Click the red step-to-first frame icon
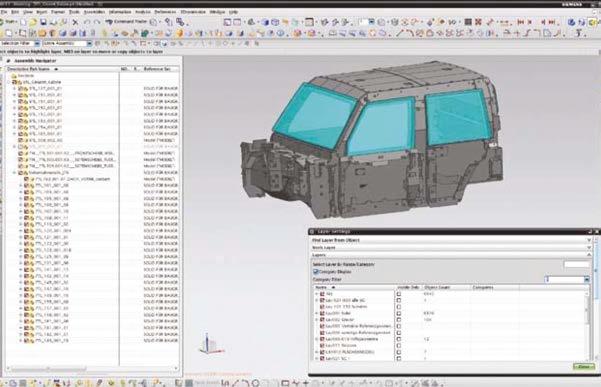This screenshot has height=387, width=601. tap(521, 22)
